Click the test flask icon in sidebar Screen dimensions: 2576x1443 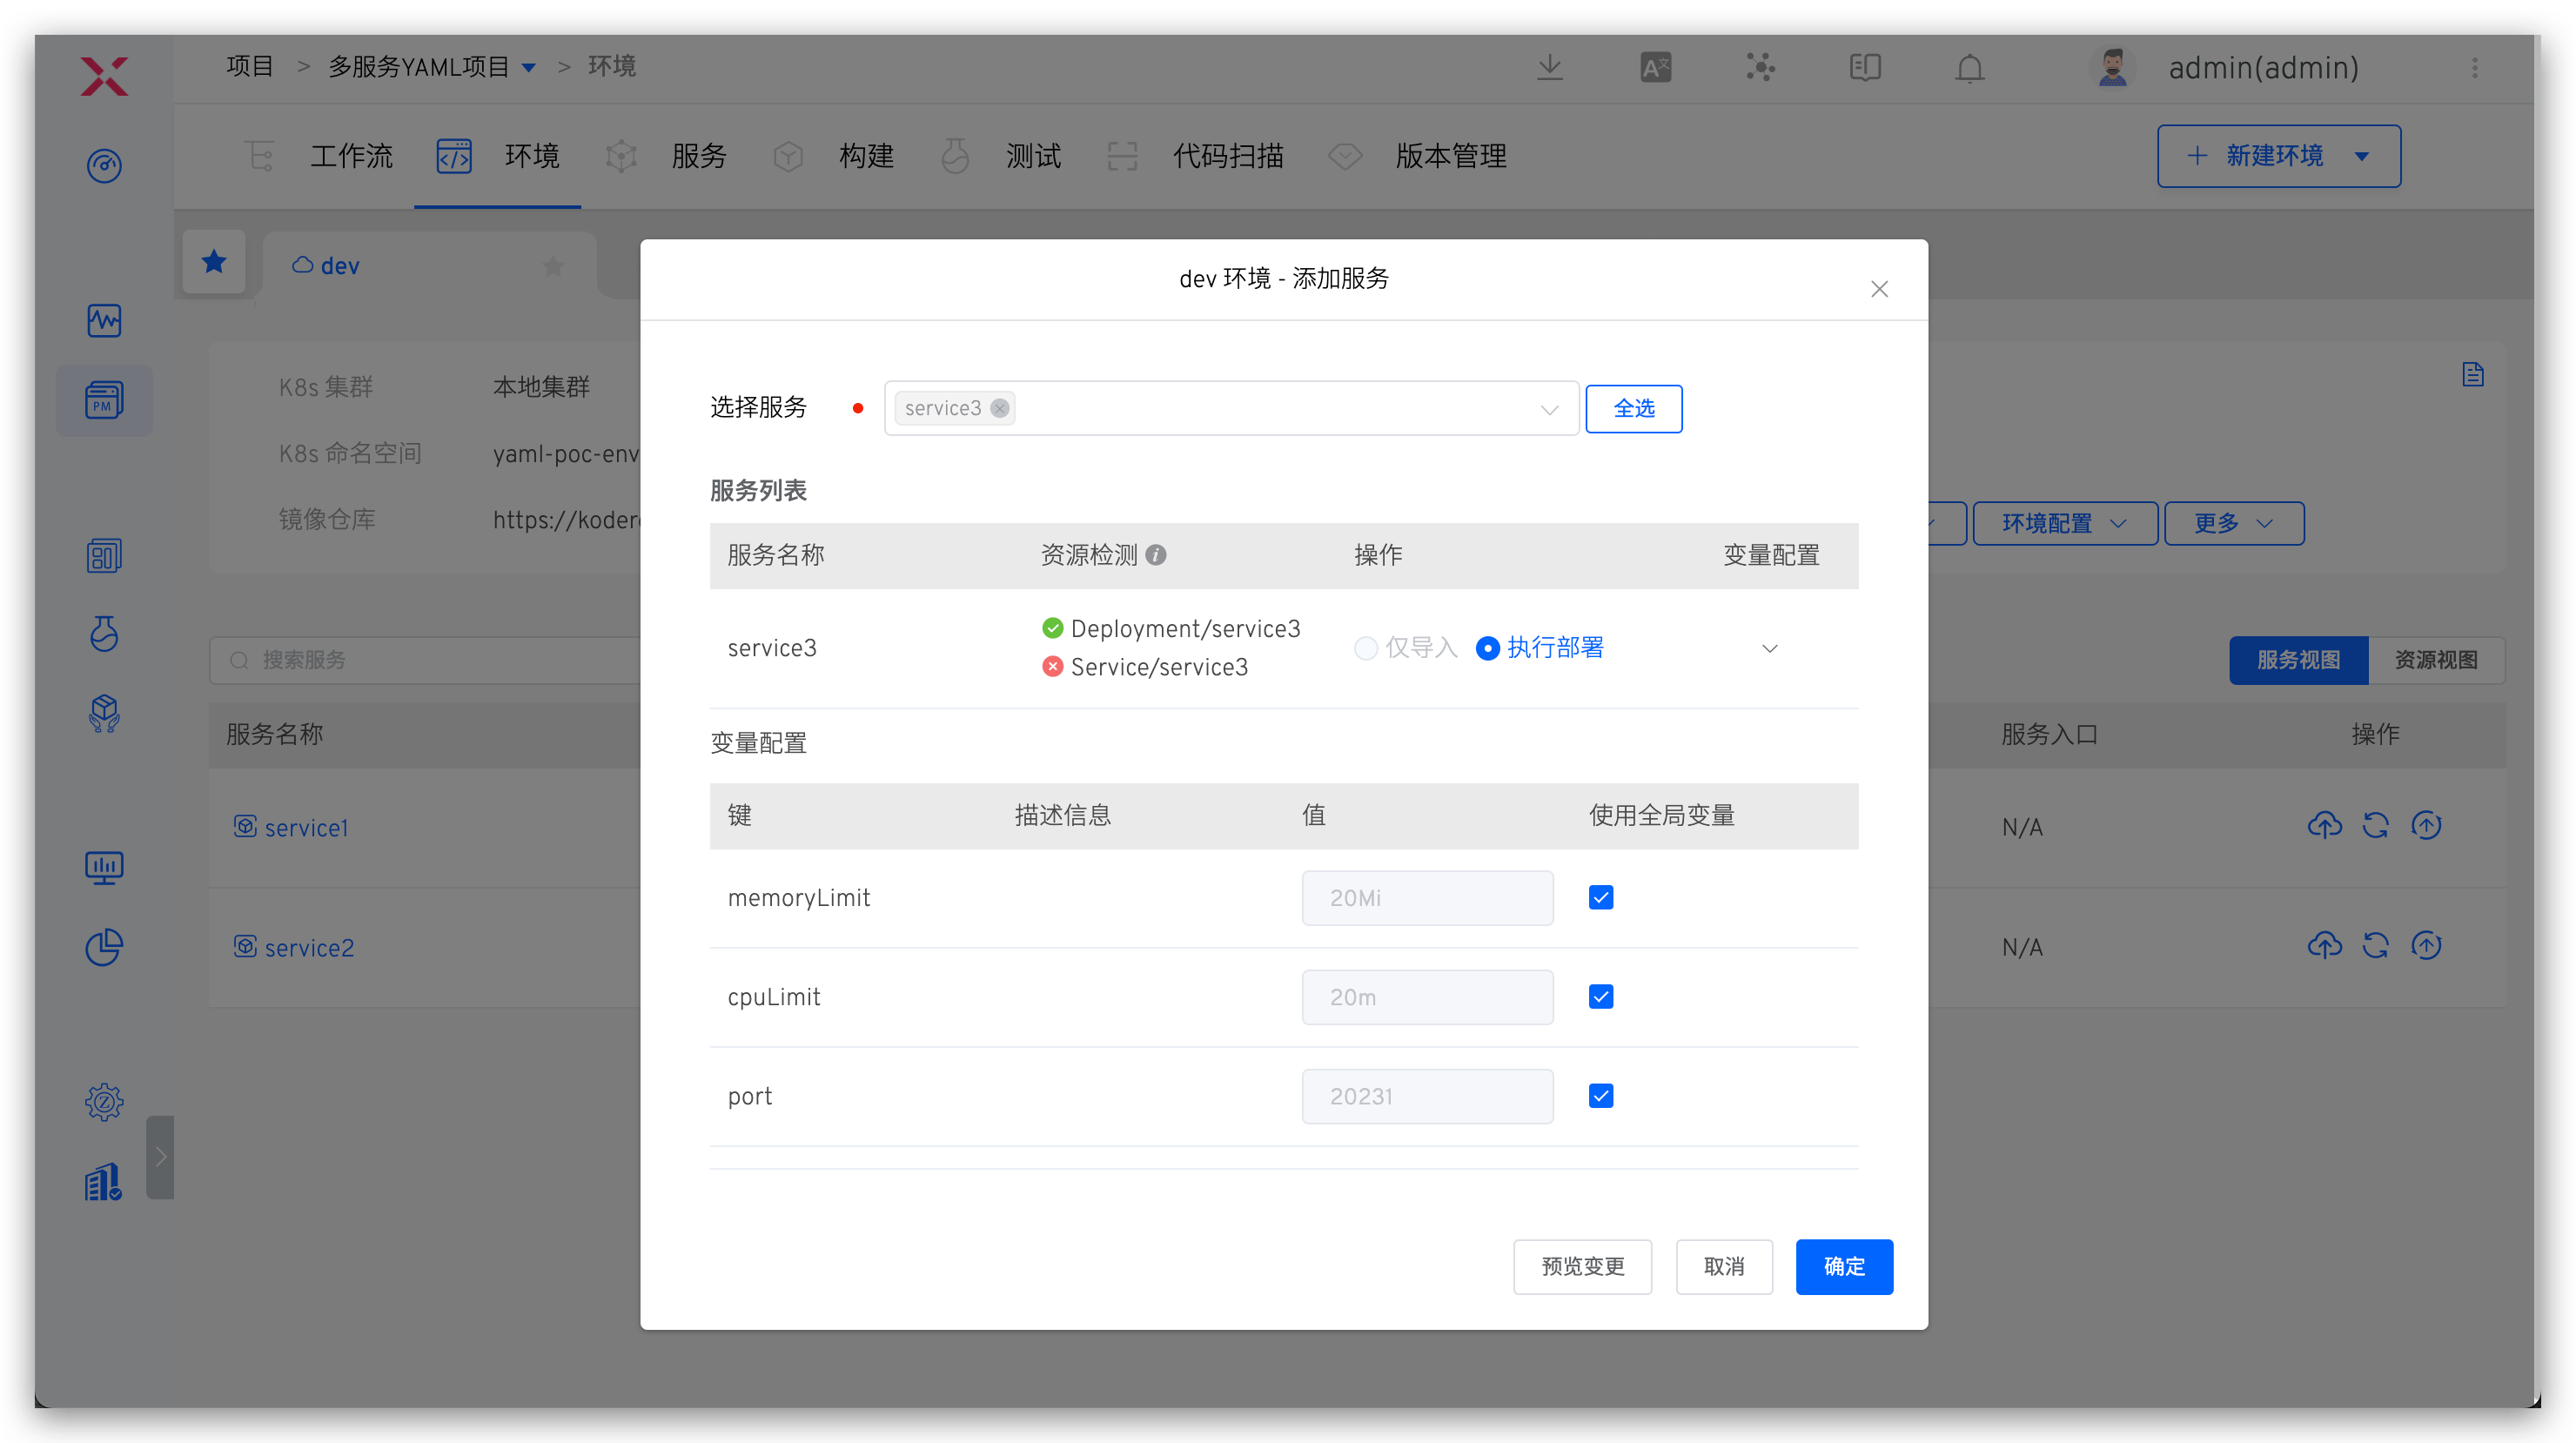(104, 634)
